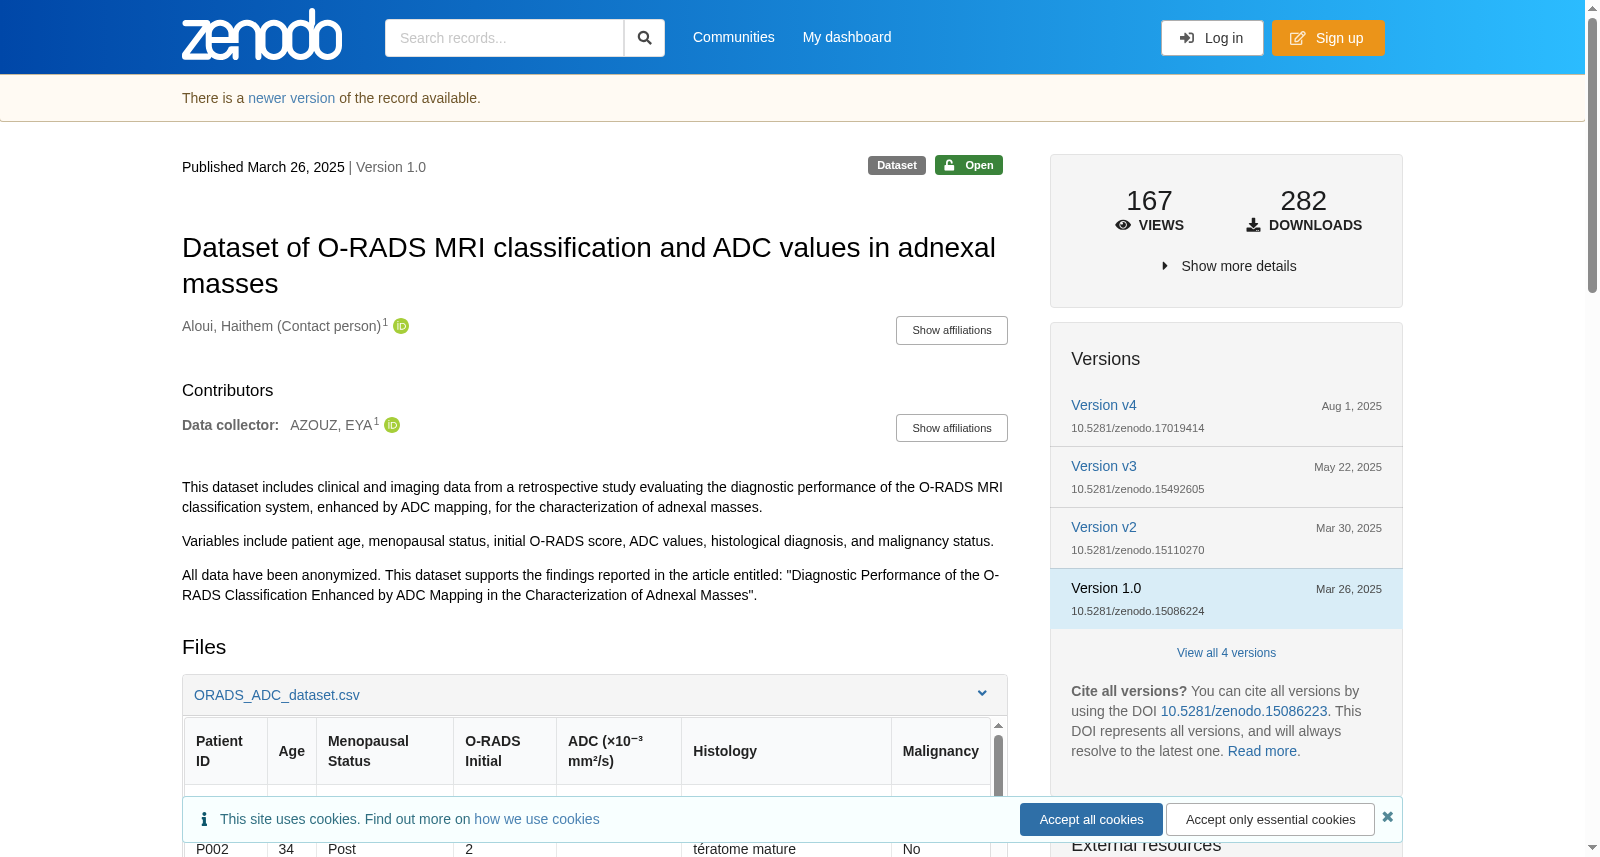
Task: Open the Communities menu item
Action: pos(734,37)
